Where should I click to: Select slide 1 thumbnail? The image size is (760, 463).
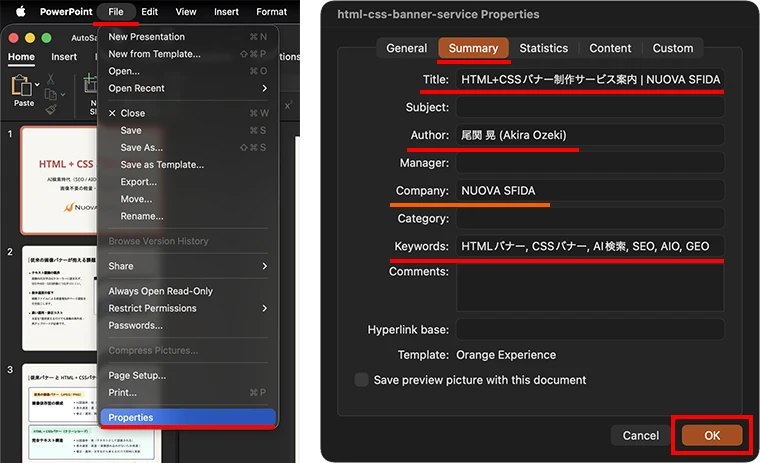click(x=59, y=180)
